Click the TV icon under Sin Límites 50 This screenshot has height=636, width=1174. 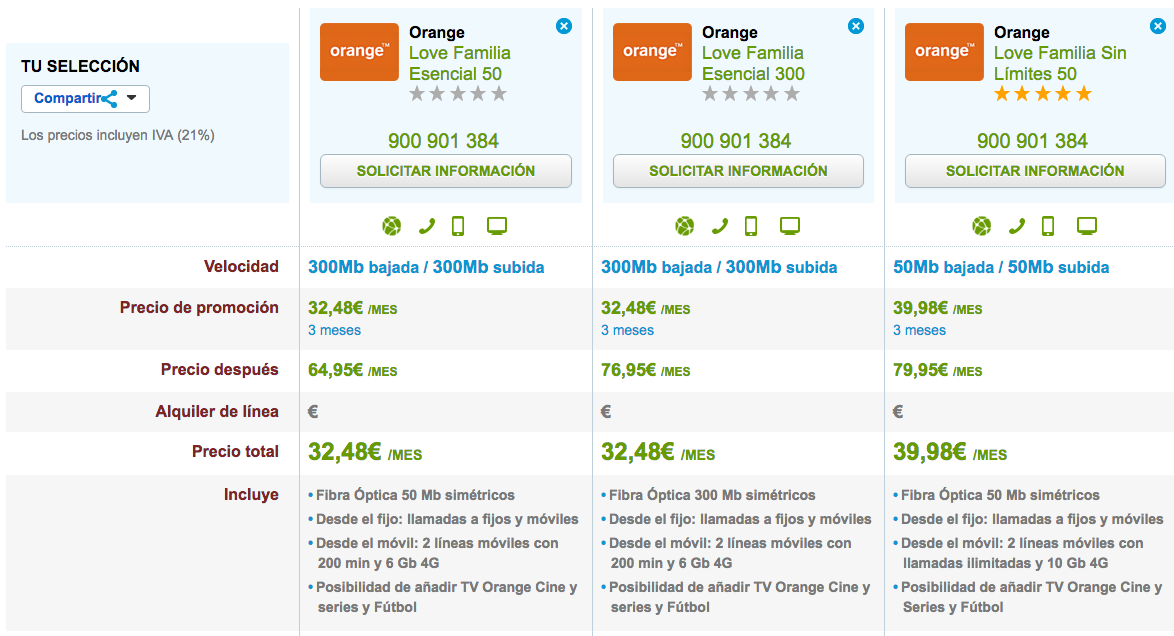[x=1087, y=226]
